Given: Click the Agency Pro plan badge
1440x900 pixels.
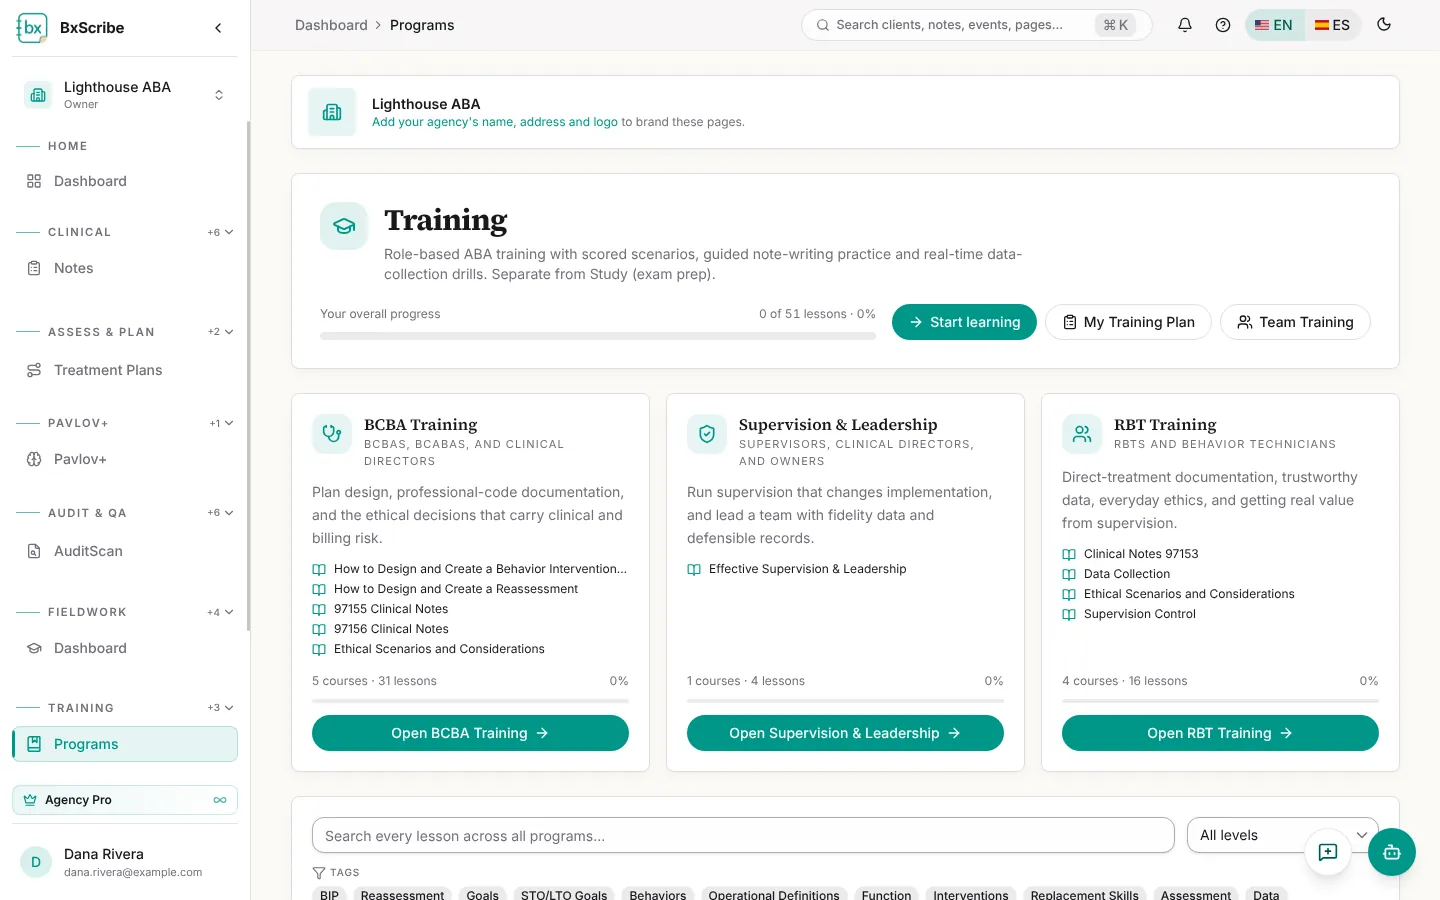Looking at the screenshot, I should click(x=125, y=800).
